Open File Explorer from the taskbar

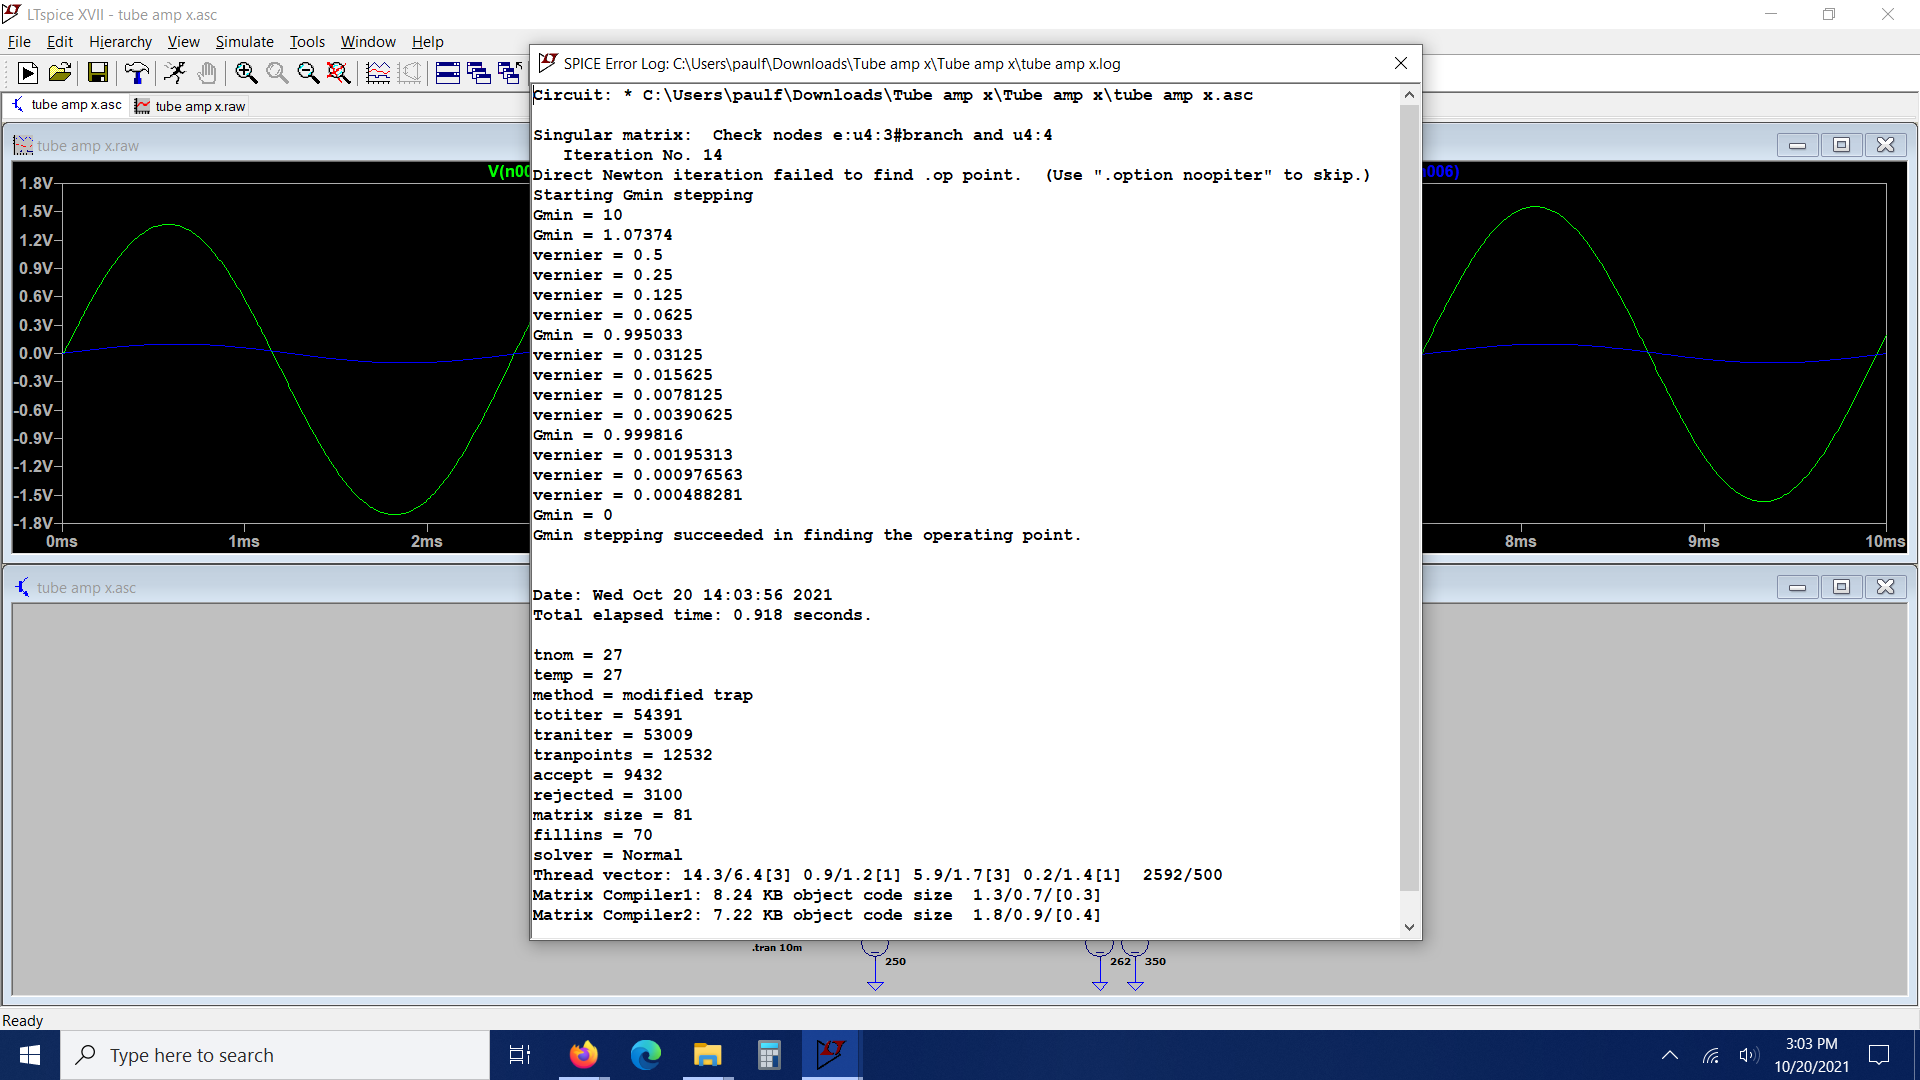[x=707, y=1055]
